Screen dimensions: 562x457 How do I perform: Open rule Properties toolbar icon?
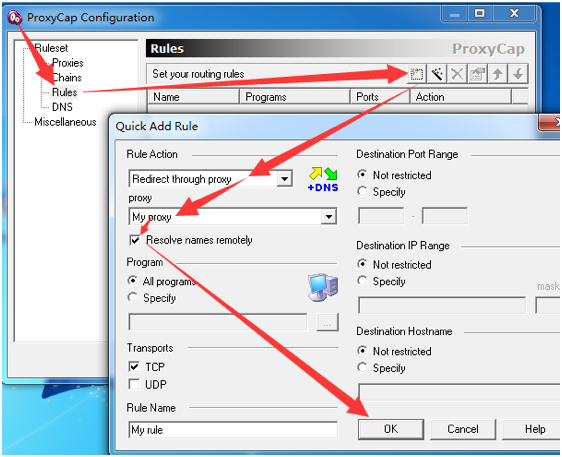point(477,74)
